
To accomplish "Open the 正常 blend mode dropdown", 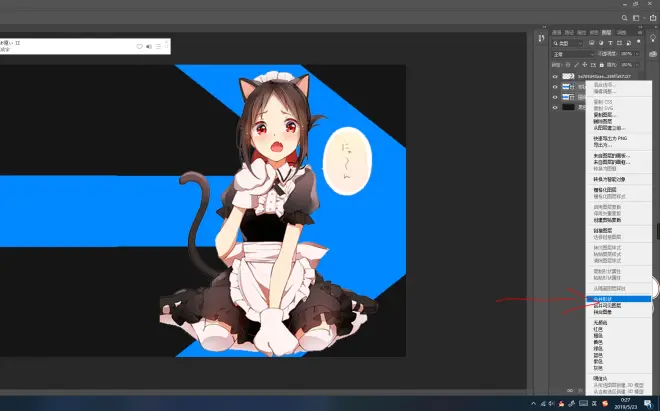I will 573,54.
